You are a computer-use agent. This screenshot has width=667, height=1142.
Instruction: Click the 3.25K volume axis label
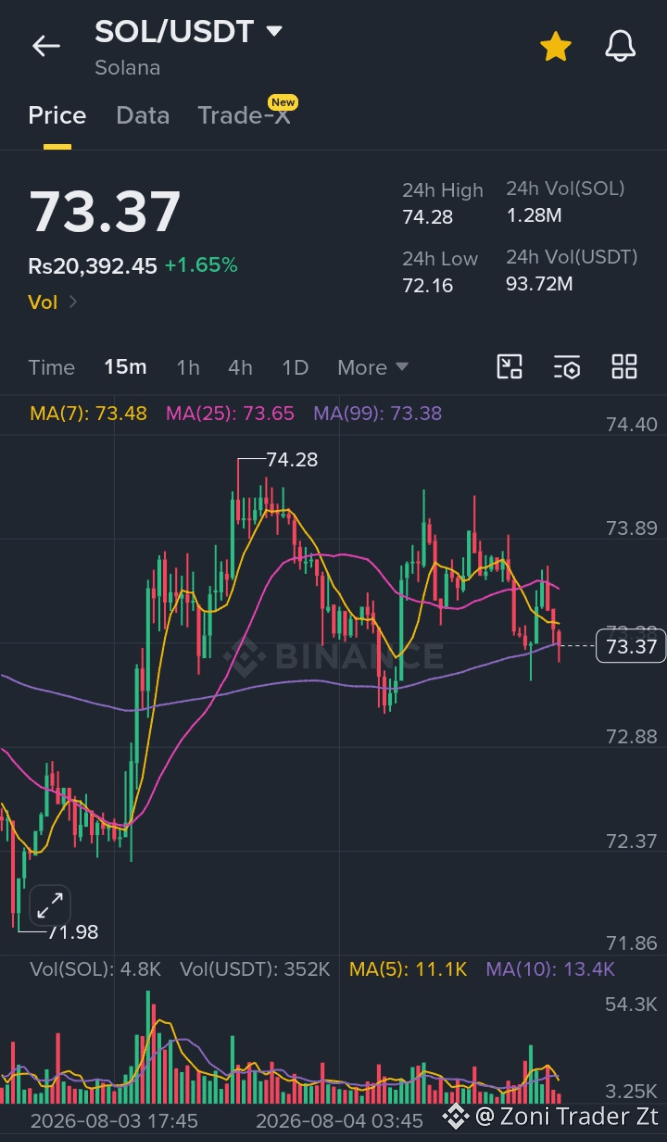coord(631,1091)
